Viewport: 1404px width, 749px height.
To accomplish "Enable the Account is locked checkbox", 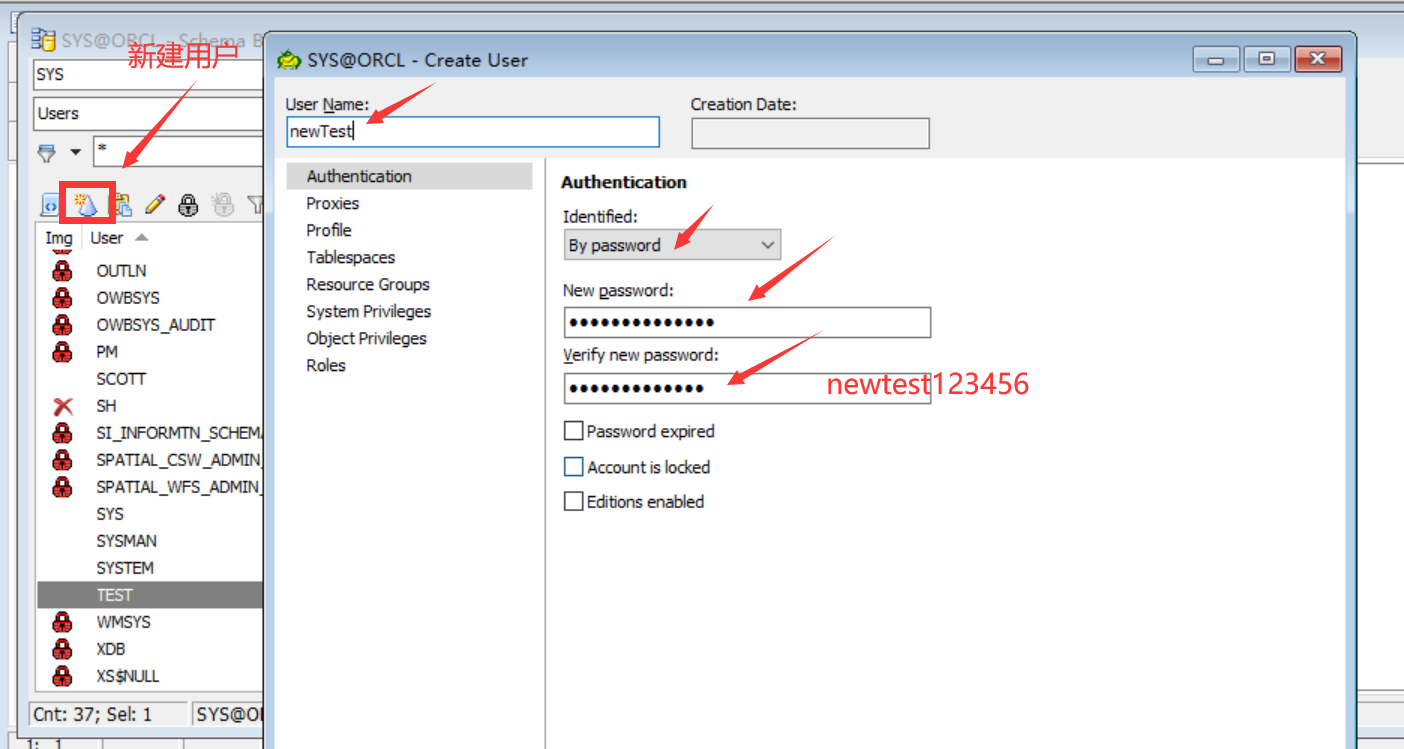I will [x=574, y=467].
